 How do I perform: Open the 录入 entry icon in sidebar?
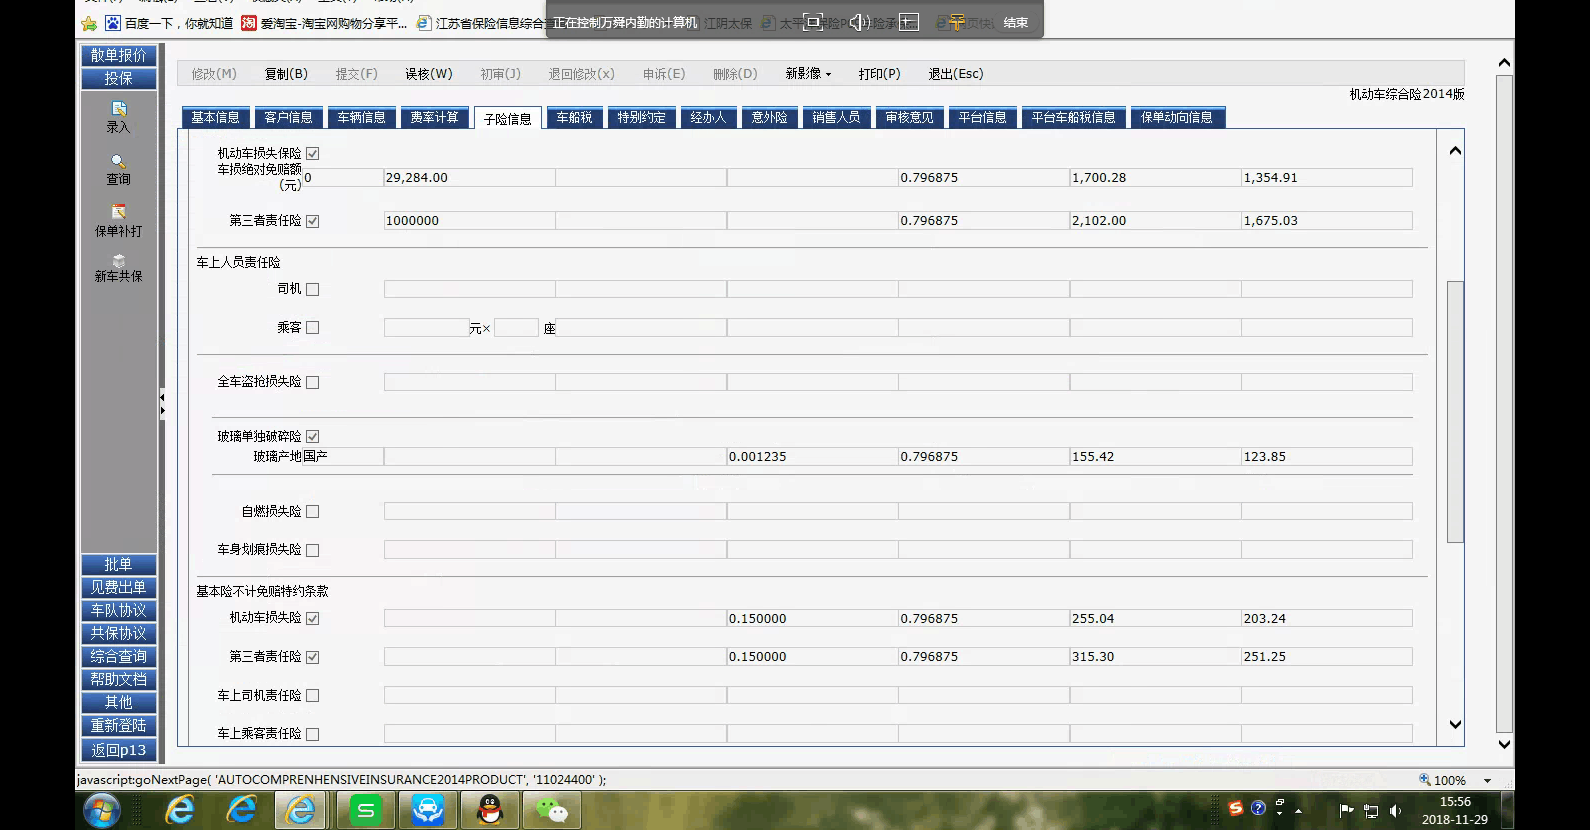click(119, 109)
